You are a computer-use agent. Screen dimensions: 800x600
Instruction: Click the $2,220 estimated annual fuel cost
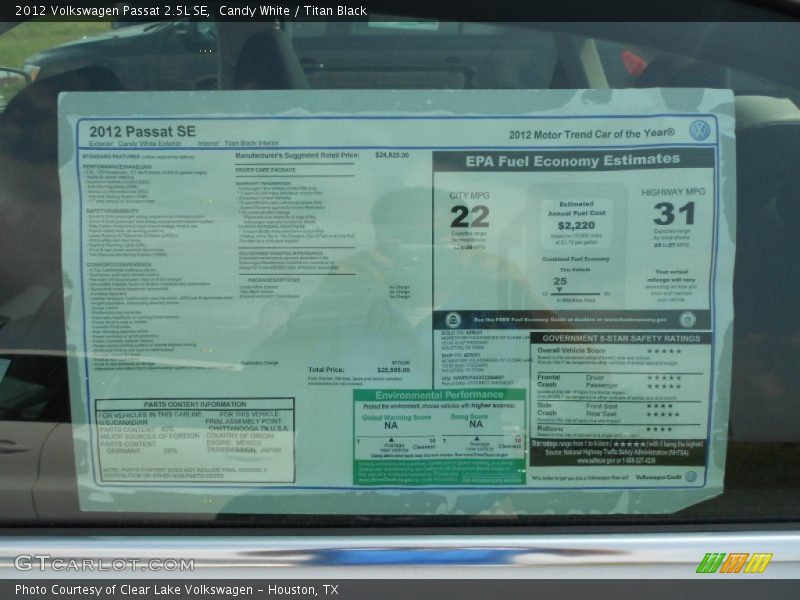coord(576,226)
